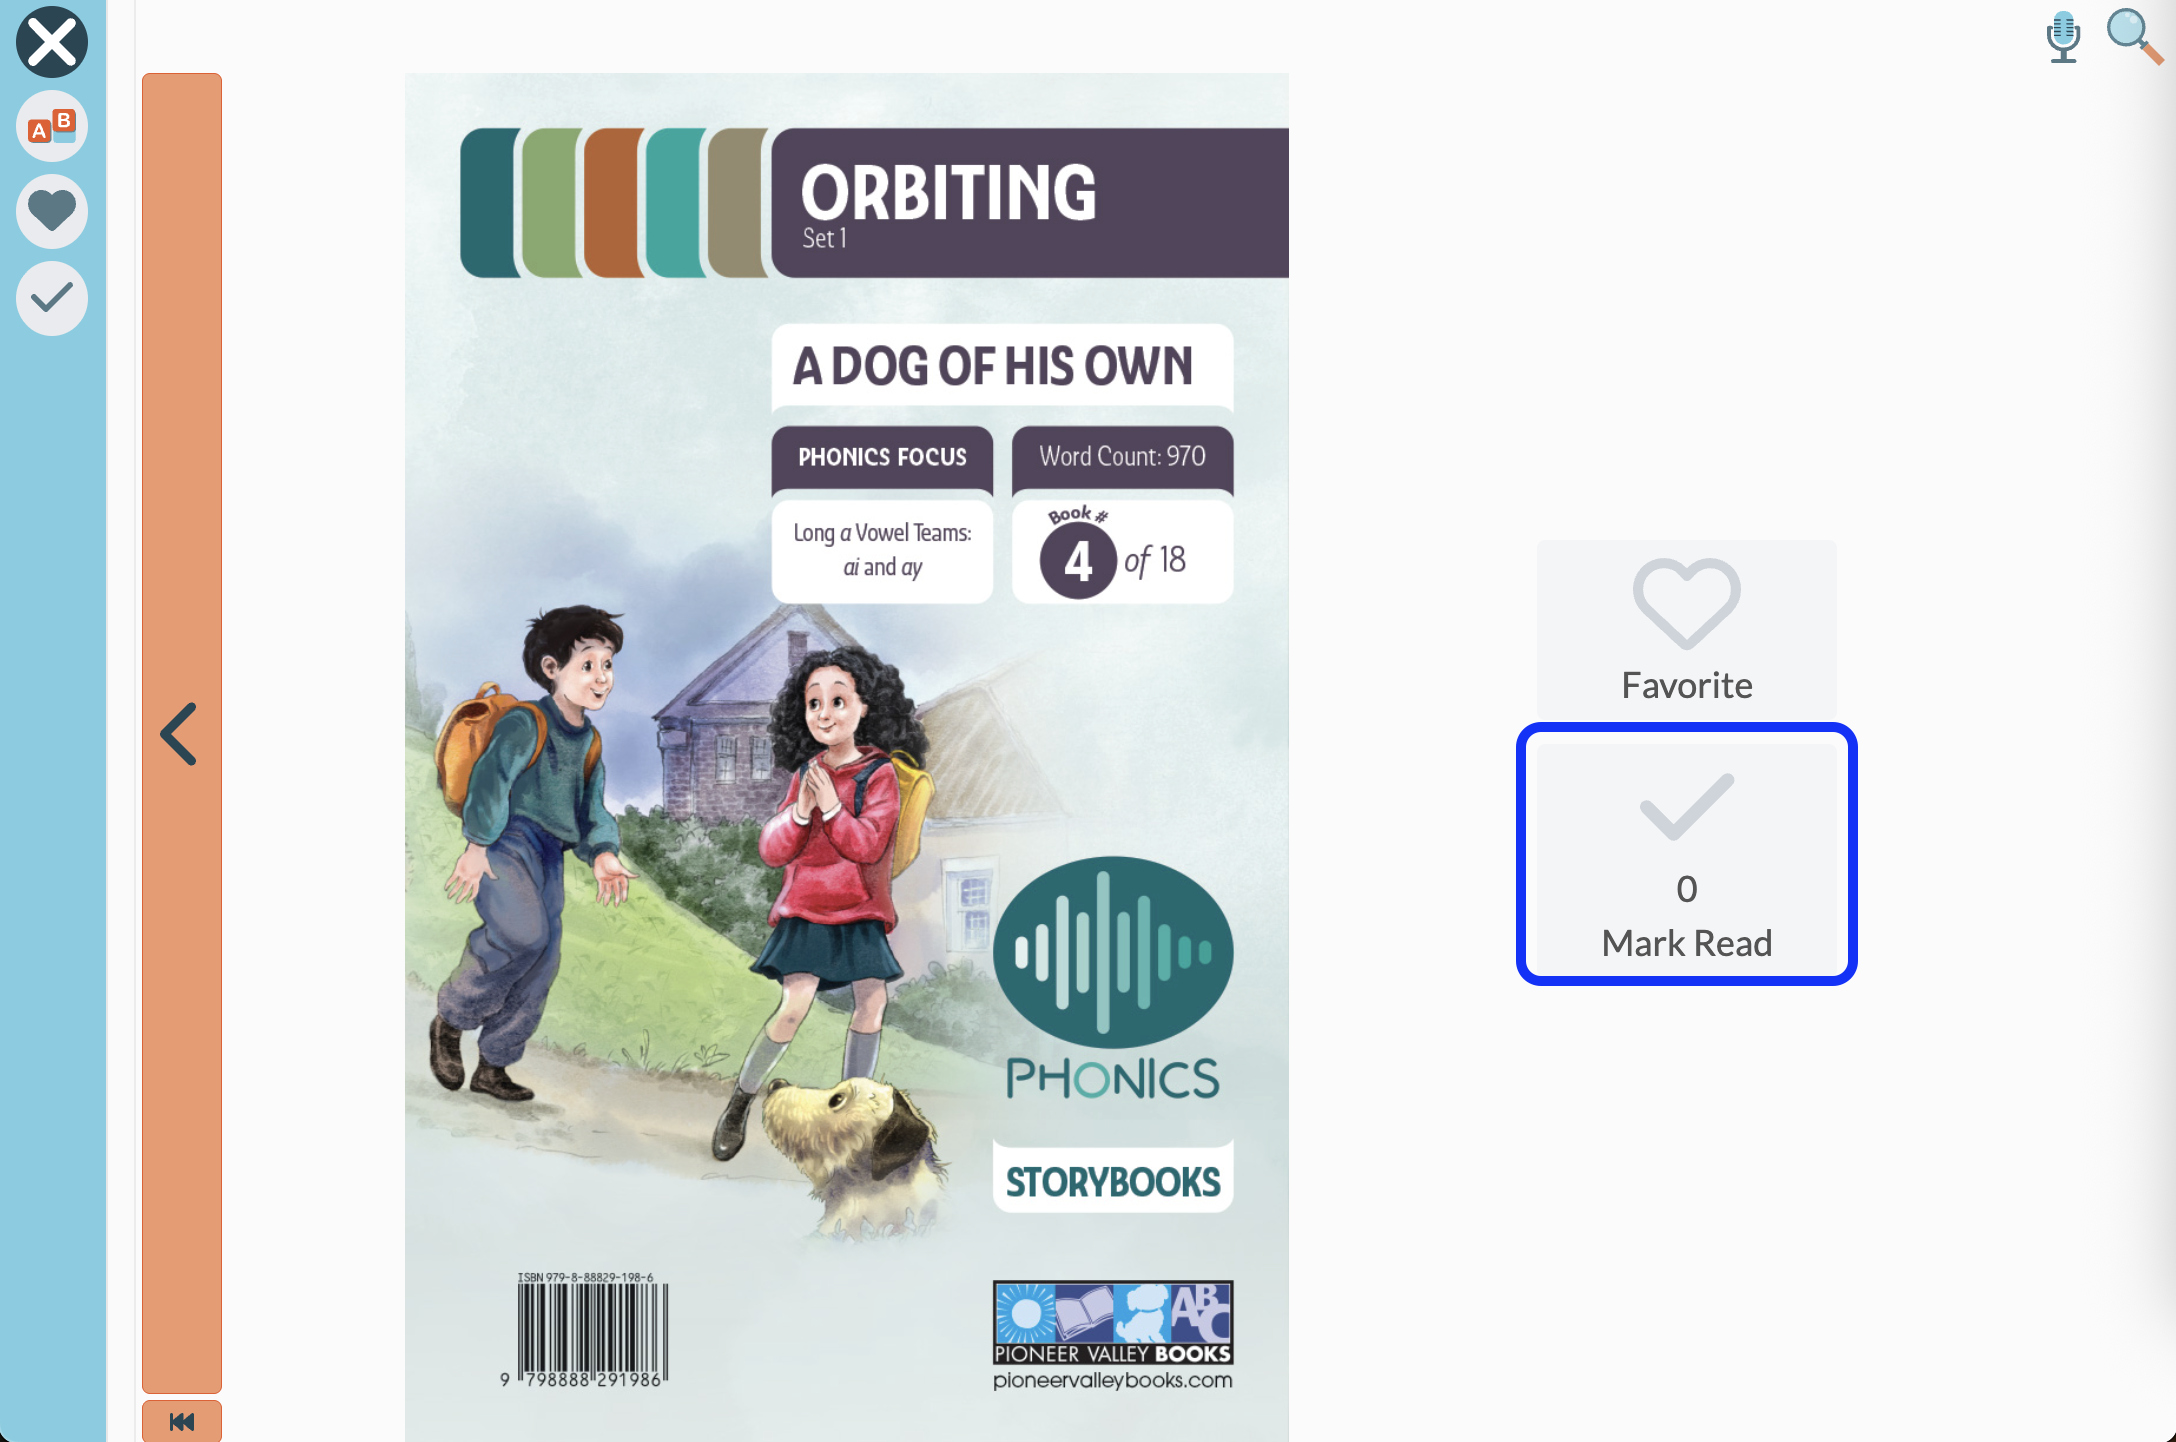
Task: Click the sidebar heart favorite icon
Action: (x=52, y=212)
